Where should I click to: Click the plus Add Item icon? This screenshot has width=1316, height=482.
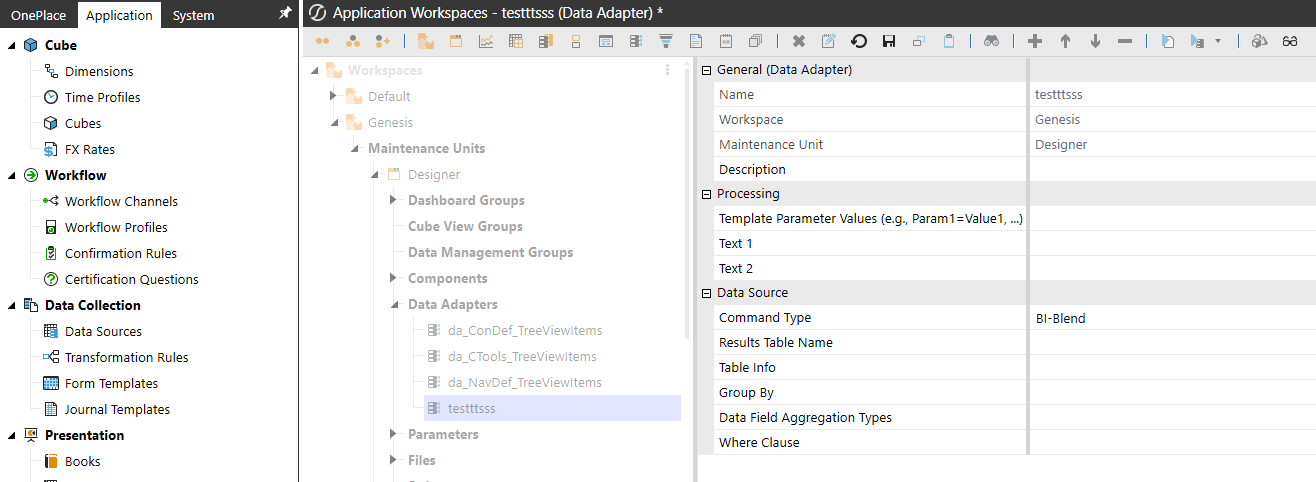pyautogui.click(x=1035, y=41)
